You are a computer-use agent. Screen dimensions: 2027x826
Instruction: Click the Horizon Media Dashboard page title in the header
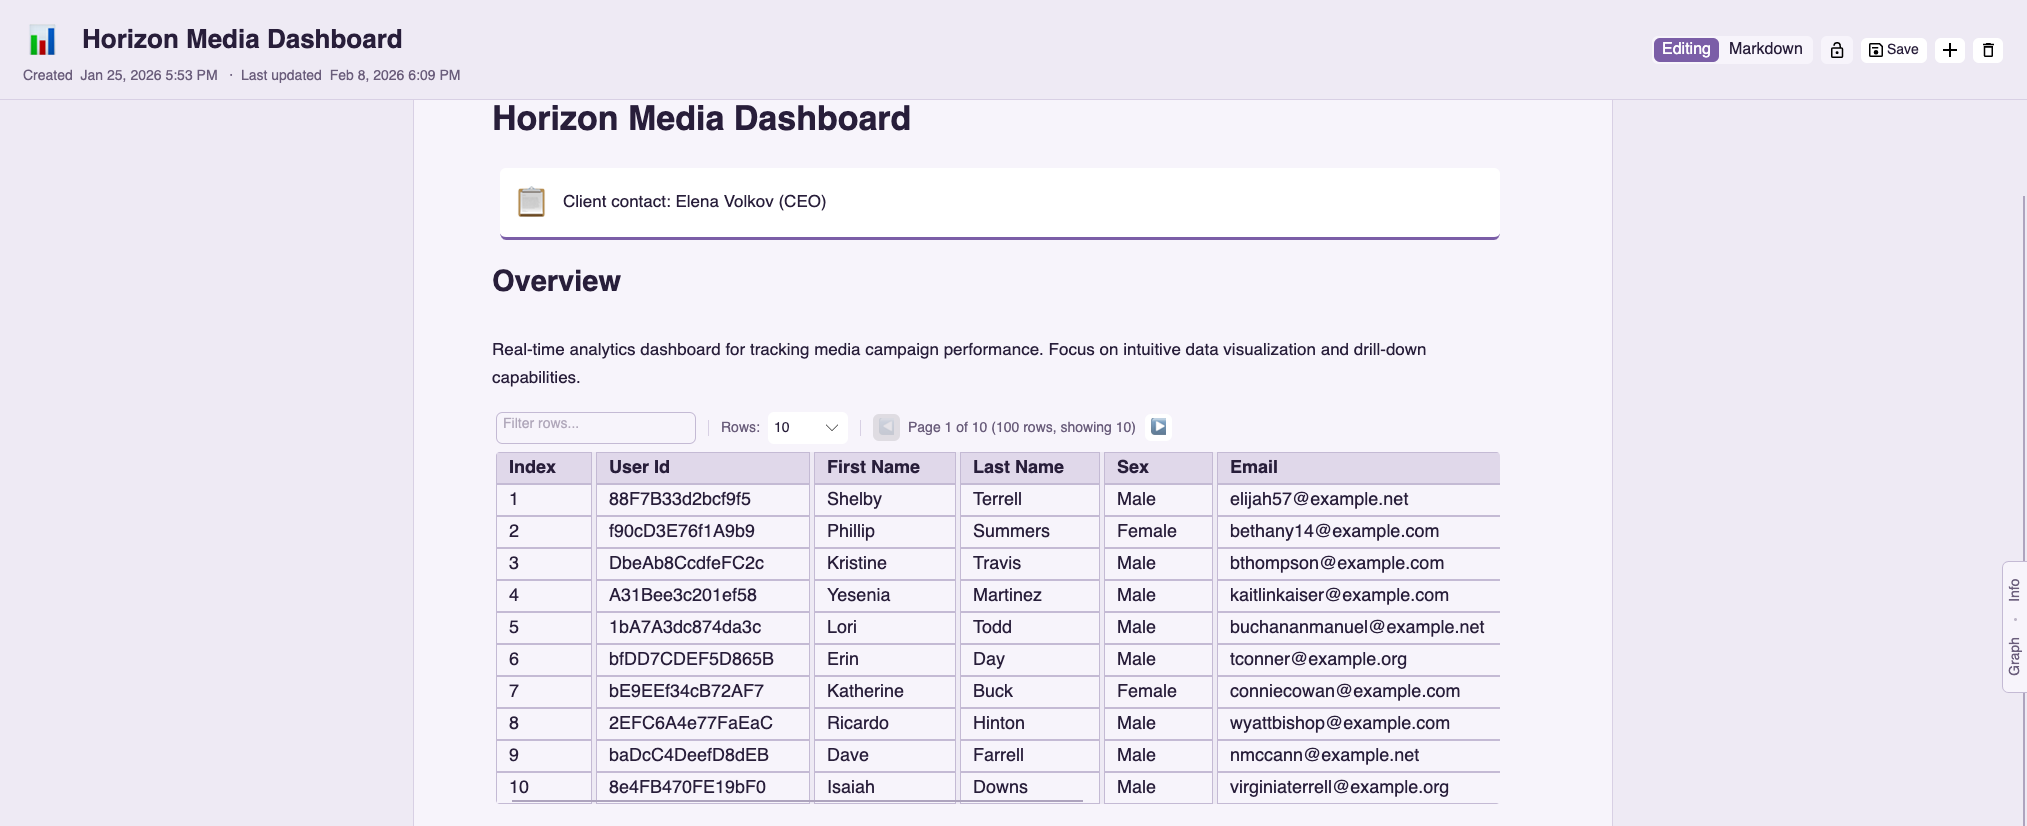[242, 39]
